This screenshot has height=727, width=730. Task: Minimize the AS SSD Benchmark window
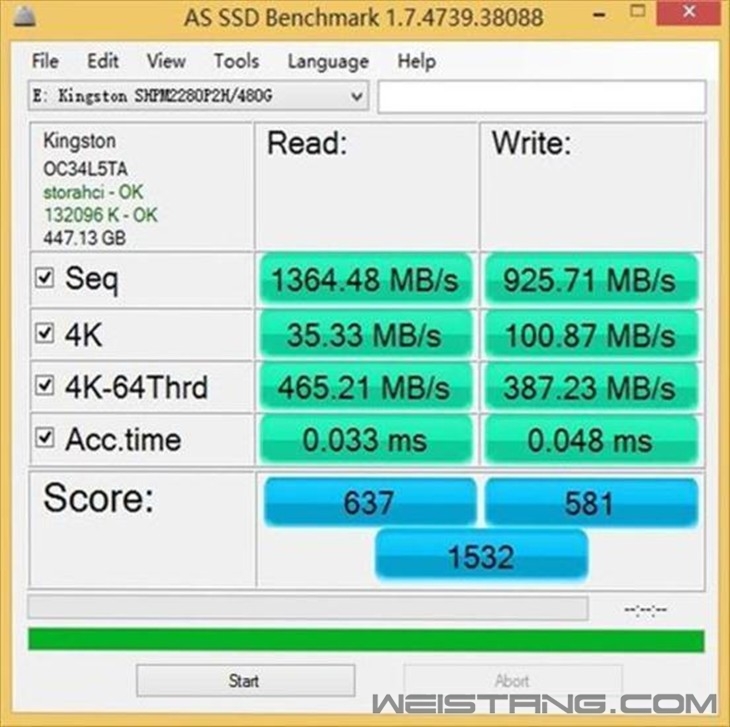[x=600, y=15]
